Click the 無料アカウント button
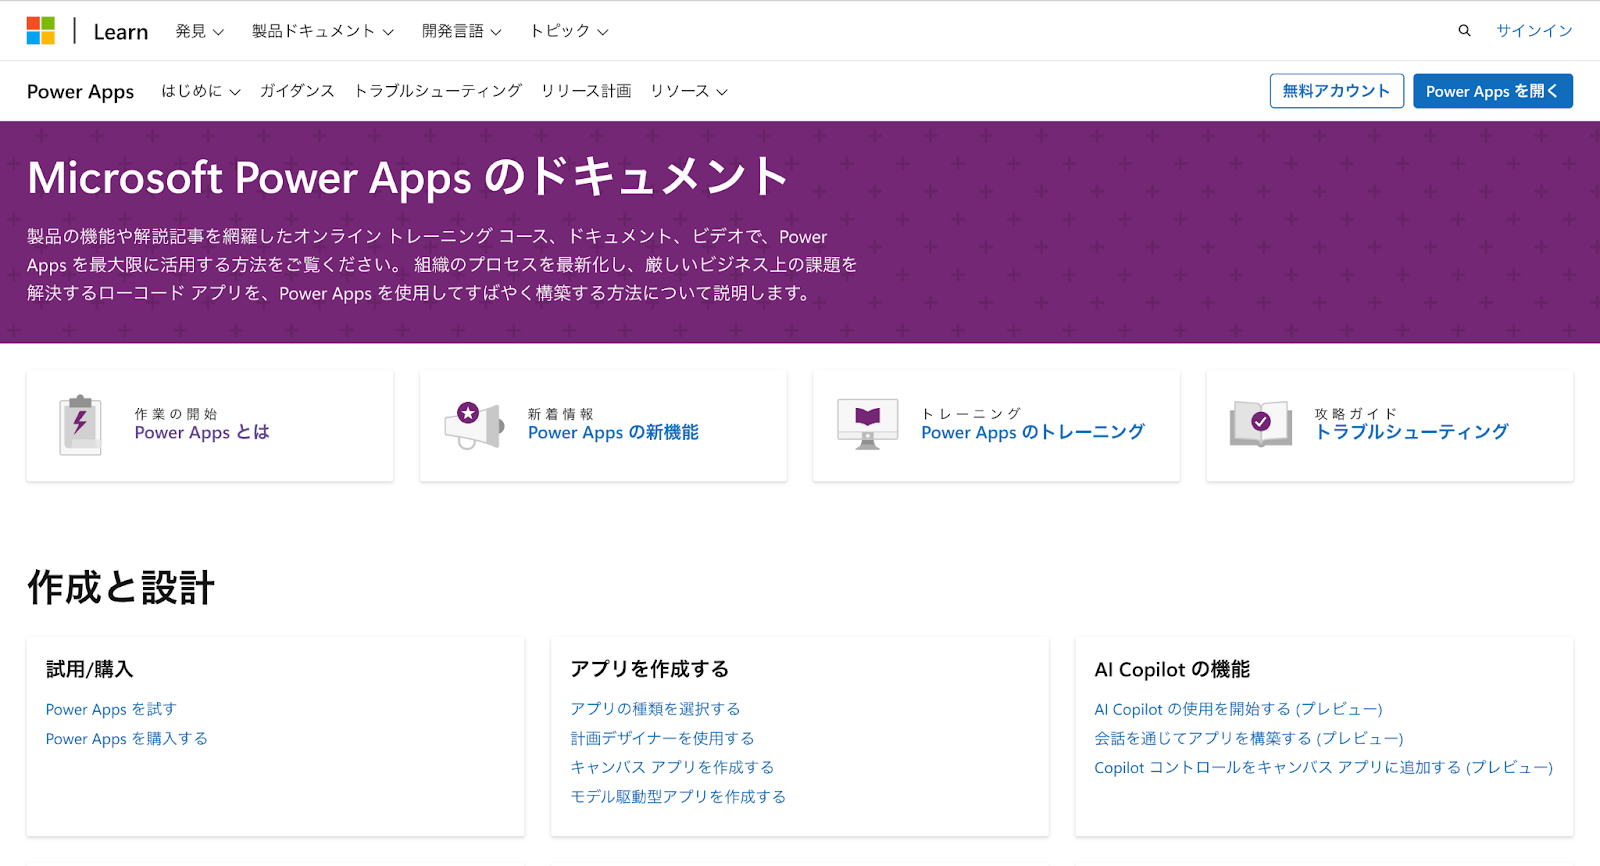 point(1337,91)
